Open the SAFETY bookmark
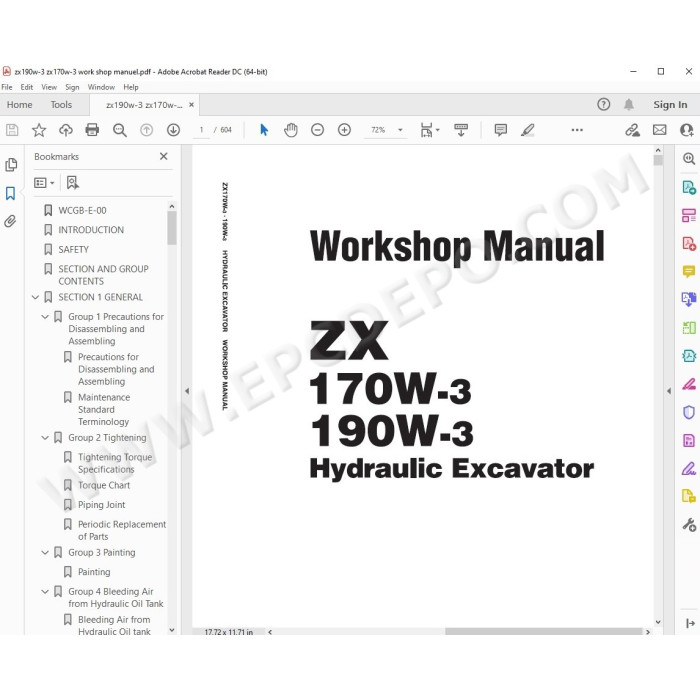The width and height of the screenshot is (700, 700). click(x=74, y=250)
